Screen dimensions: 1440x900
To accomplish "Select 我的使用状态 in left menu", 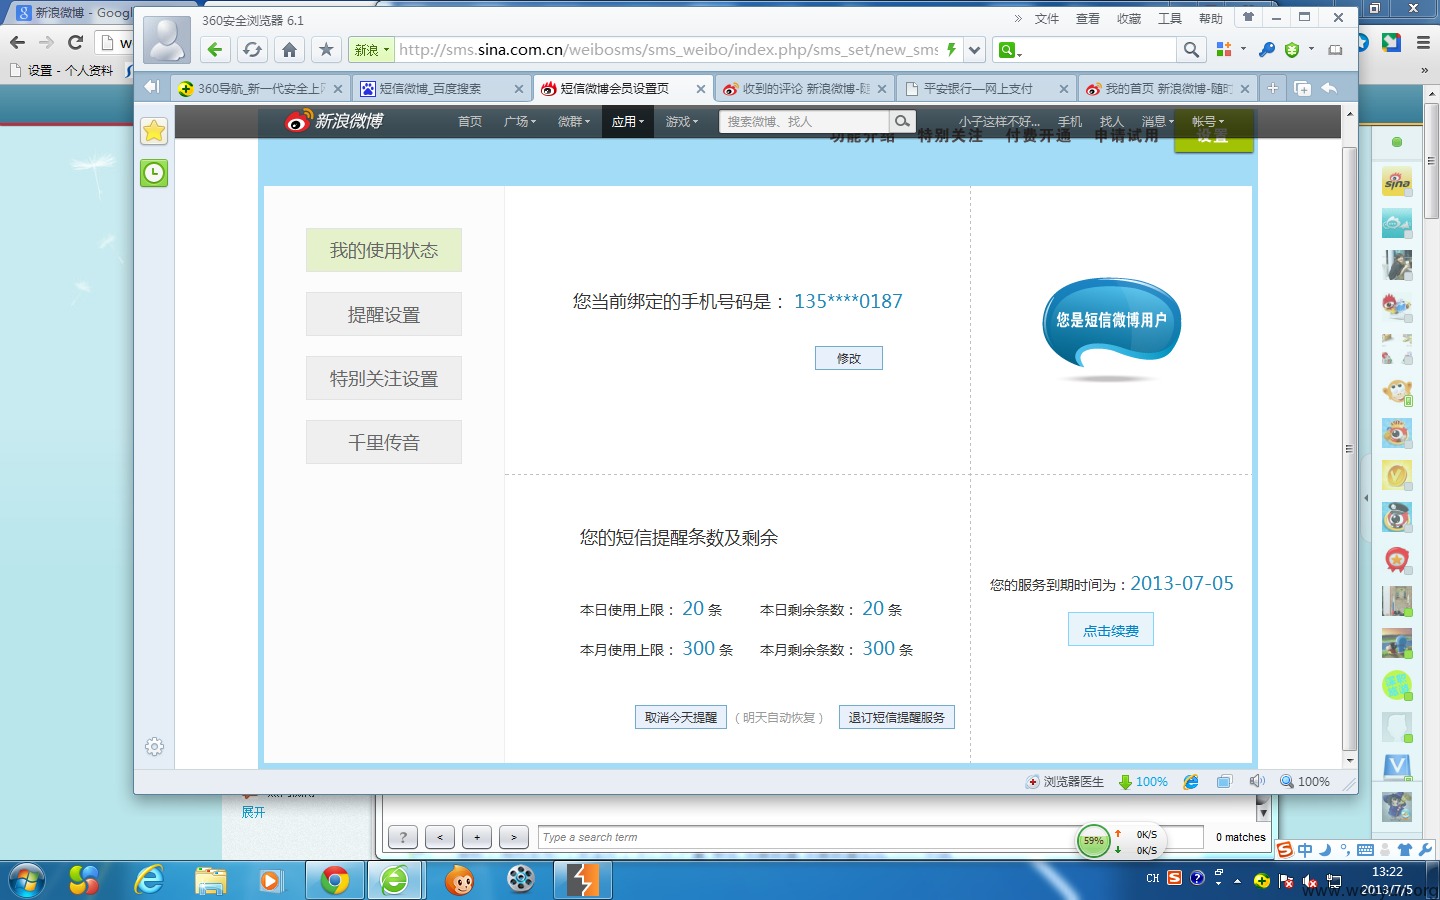I will click(384, 250).
